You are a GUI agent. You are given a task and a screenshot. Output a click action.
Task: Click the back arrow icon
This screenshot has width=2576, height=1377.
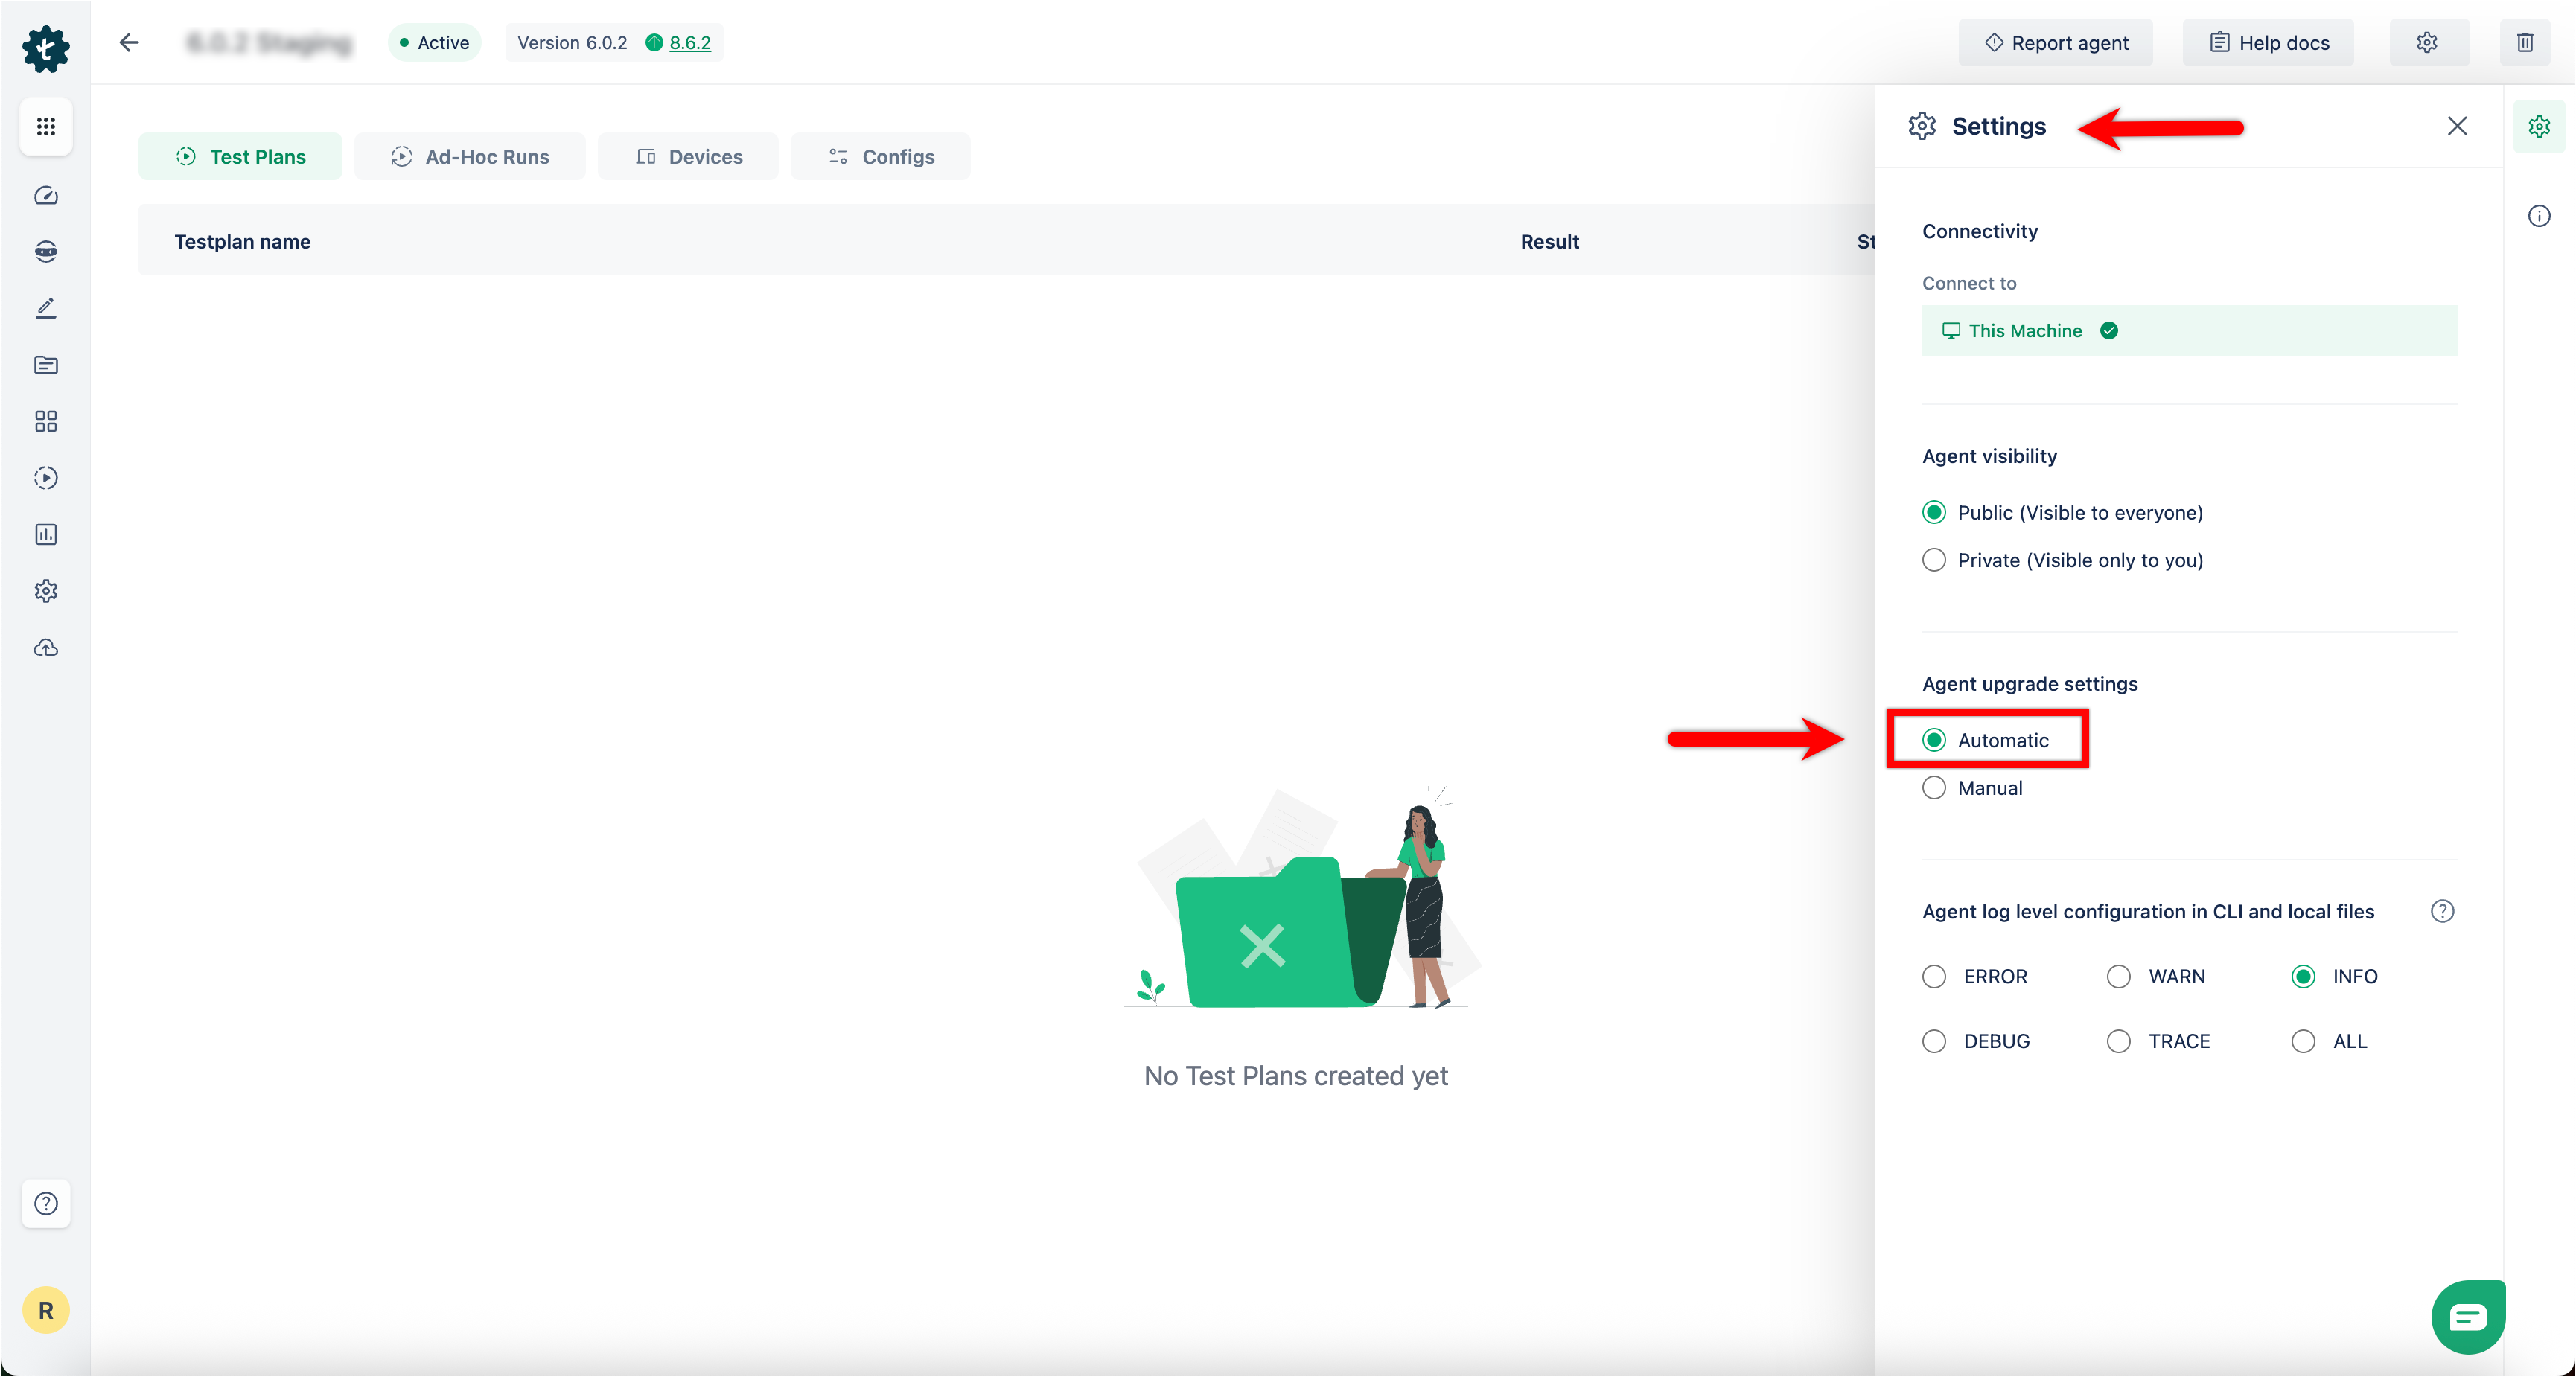pyautogui.click(x=129, y=43)
